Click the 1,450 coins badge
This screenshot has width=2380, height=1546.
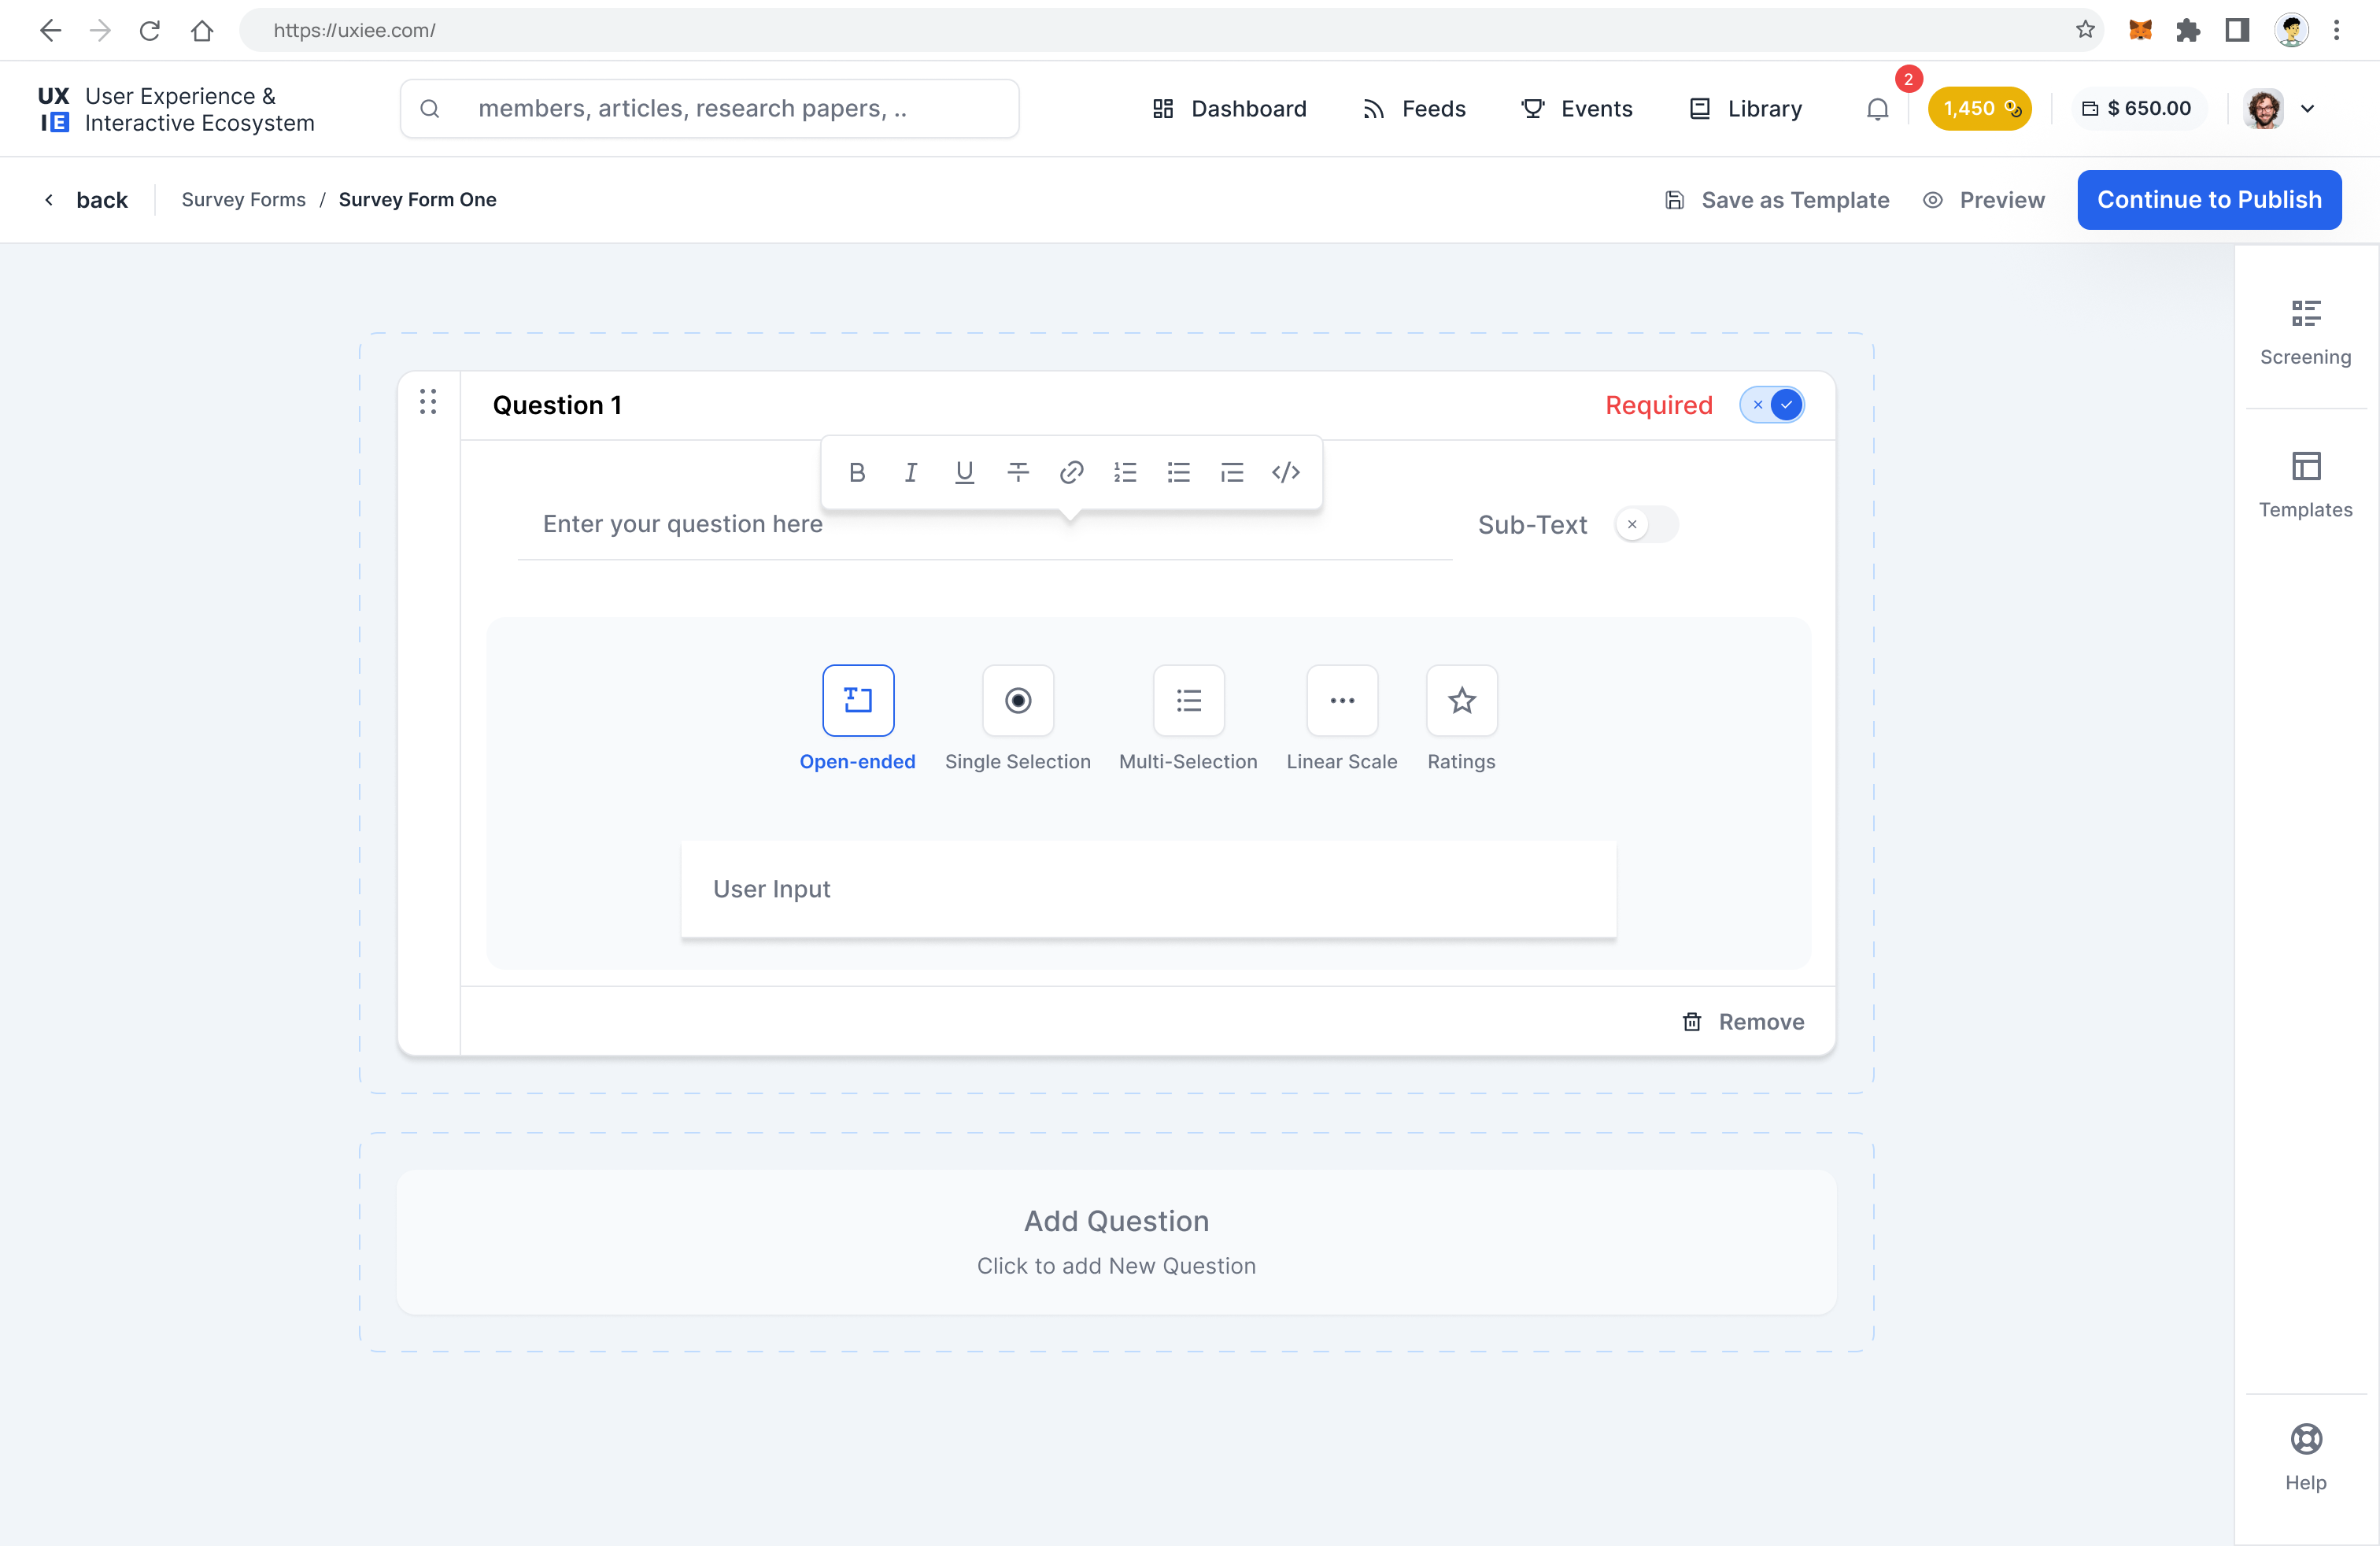(x=1979, y=108)
